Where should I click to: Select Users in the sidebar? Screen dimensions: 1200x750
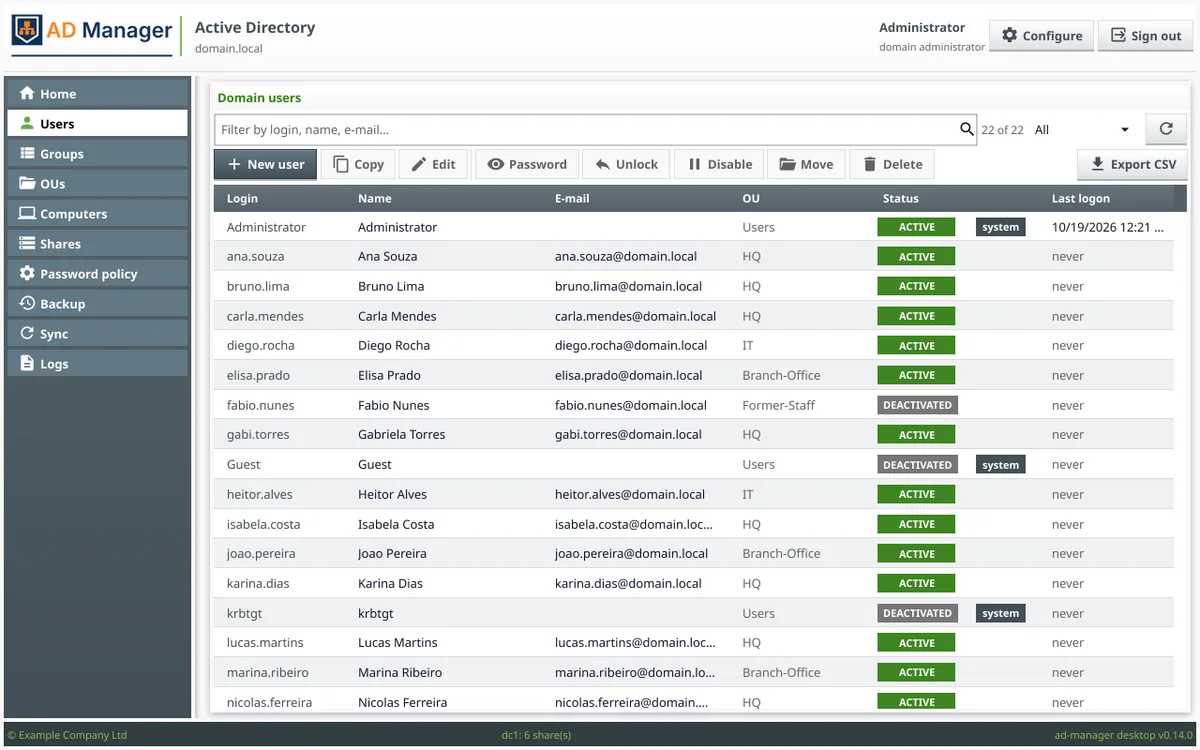click(96, 123)
